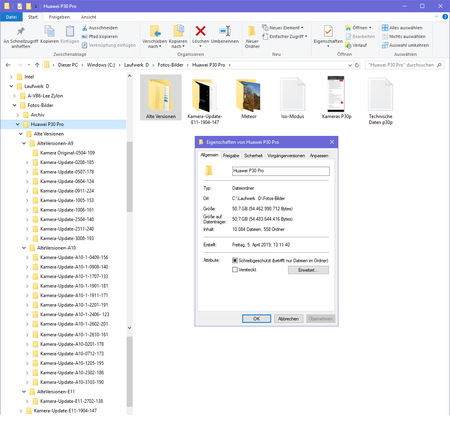Select A-VB6-Lee Zylon in tree
The height and width of the screenshot is (425, 450).
(x=45, y=96)
